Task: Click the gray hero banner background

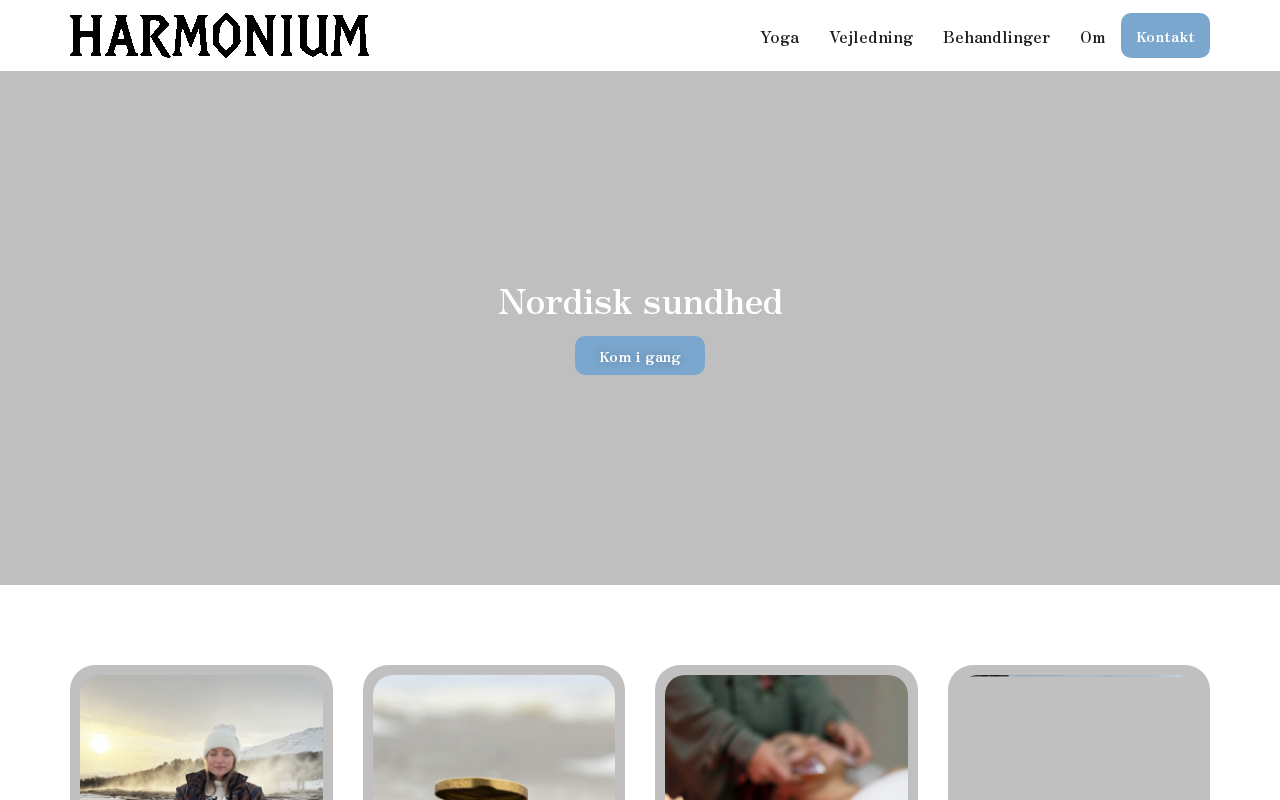Action: 640,180
